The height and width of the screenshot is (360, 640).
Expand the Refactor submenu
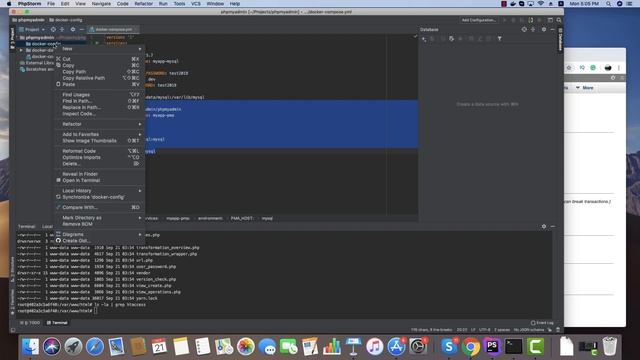coord(99,124)
